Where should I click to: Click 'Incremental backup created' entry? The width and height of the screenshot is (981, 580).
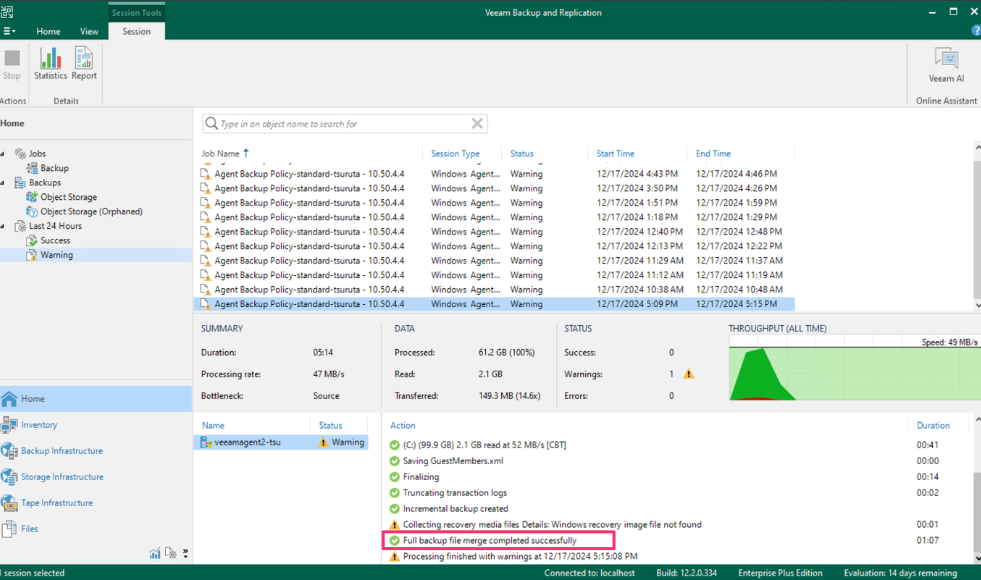(x=455, y=509)
